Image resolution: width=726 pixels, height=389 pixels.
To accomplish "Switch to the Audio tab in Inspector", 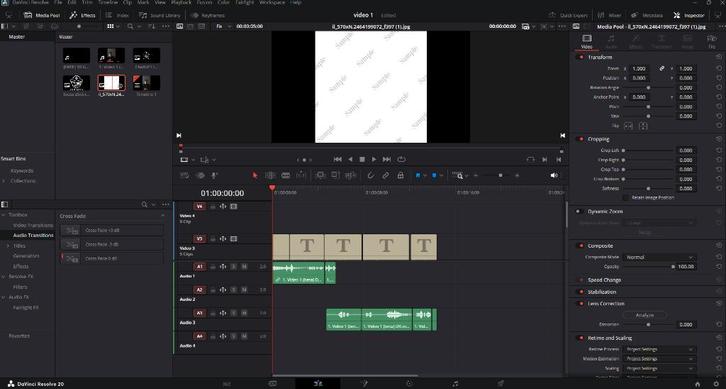I will [611, 41].
